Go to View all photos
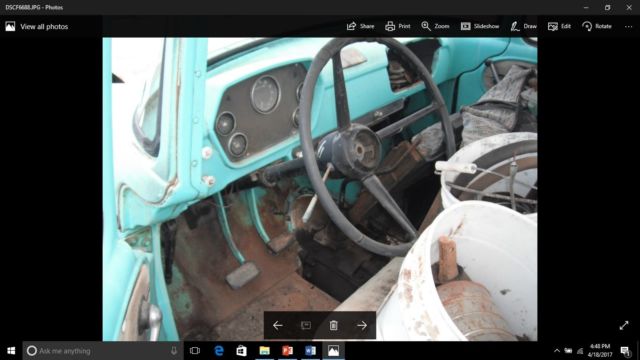The width and height of the screenshot is (640, 360). pos(37,27)
